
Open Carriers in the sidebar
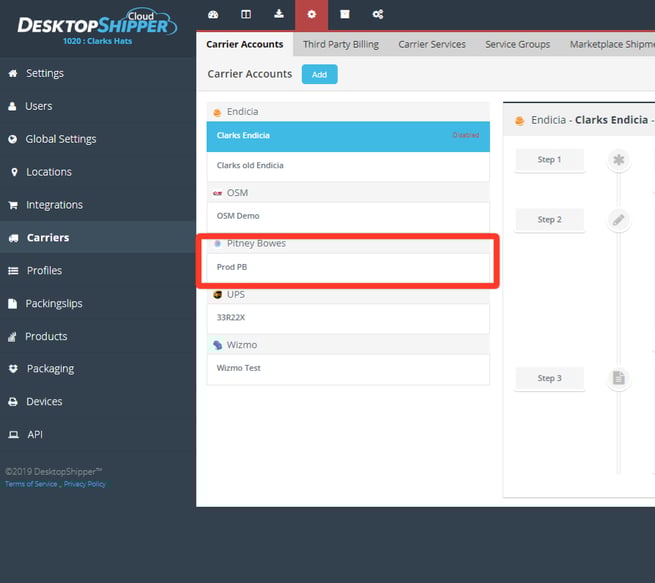[x=98, y=238]
